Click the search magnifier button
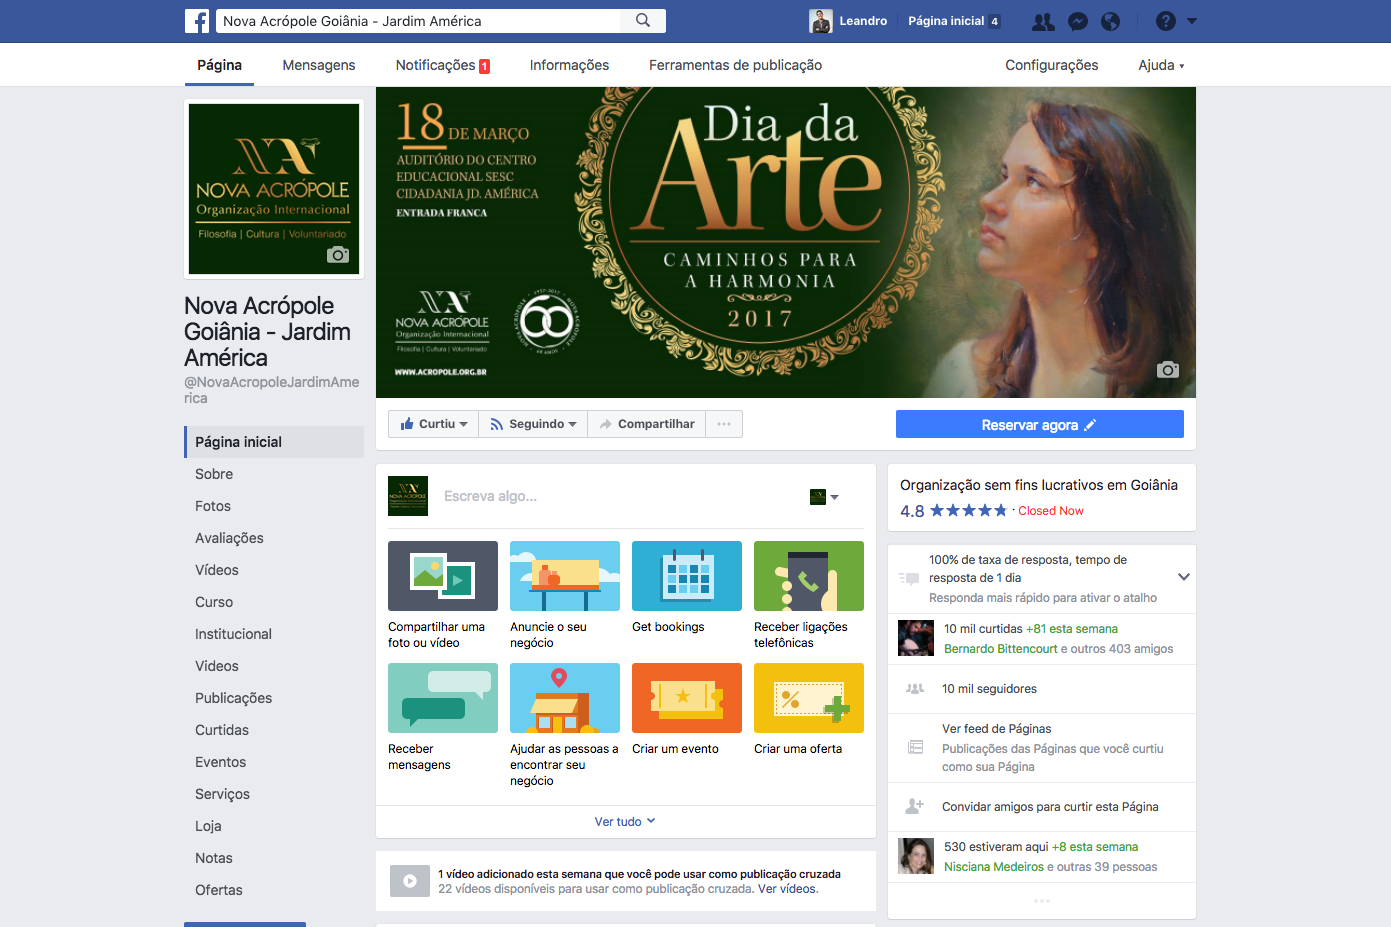 pos(643,20)
